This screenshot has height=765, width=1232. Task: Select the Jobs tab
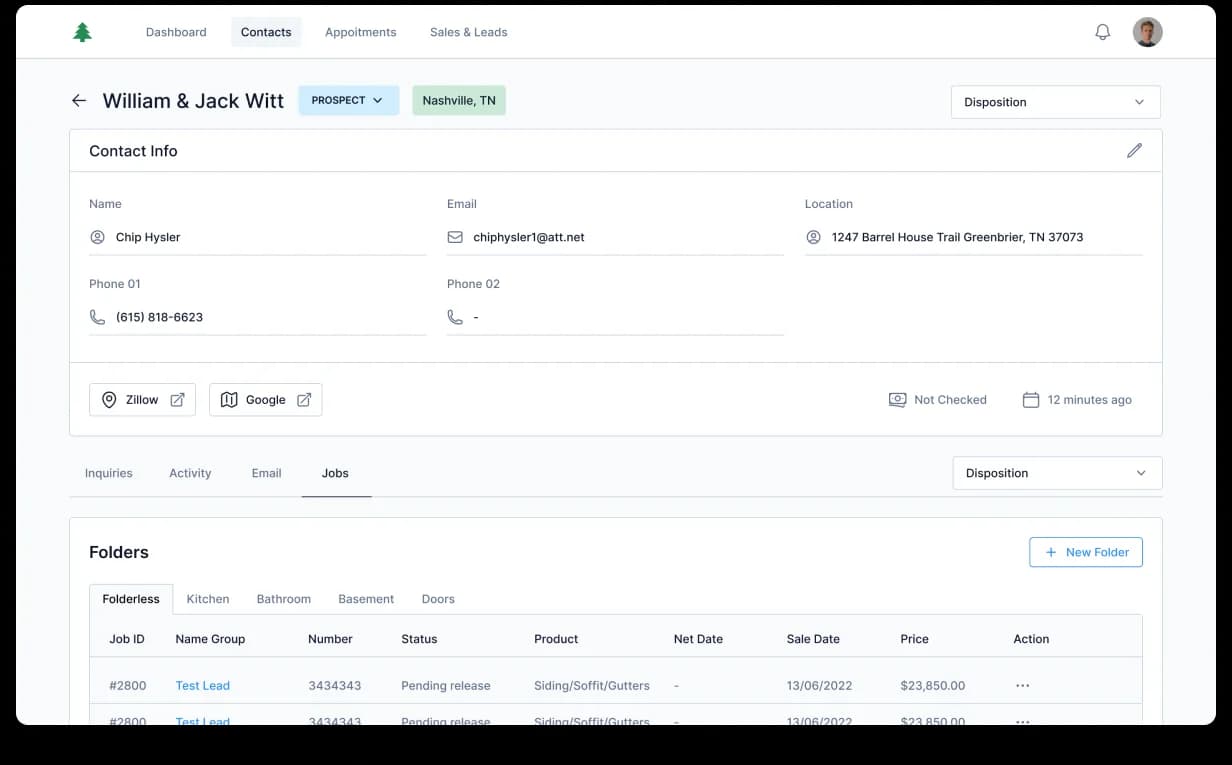335,473
